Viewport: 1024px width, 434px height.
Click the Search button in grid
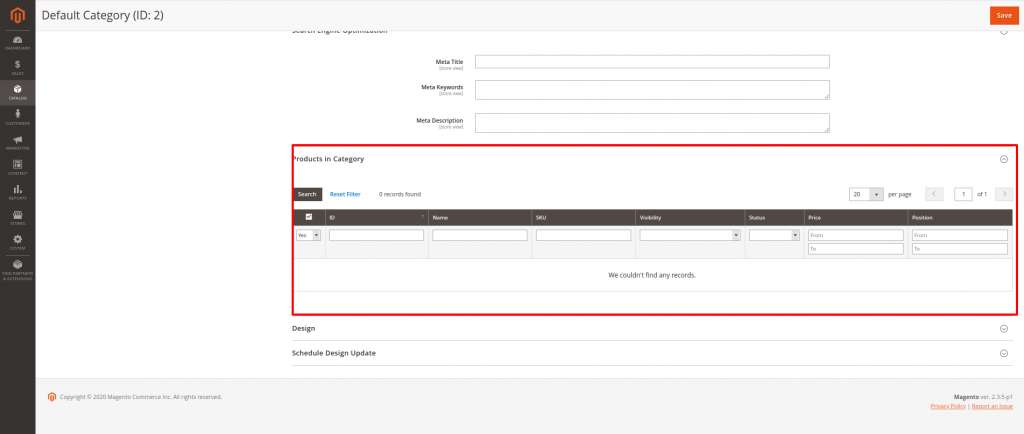(x=307, y=194)
